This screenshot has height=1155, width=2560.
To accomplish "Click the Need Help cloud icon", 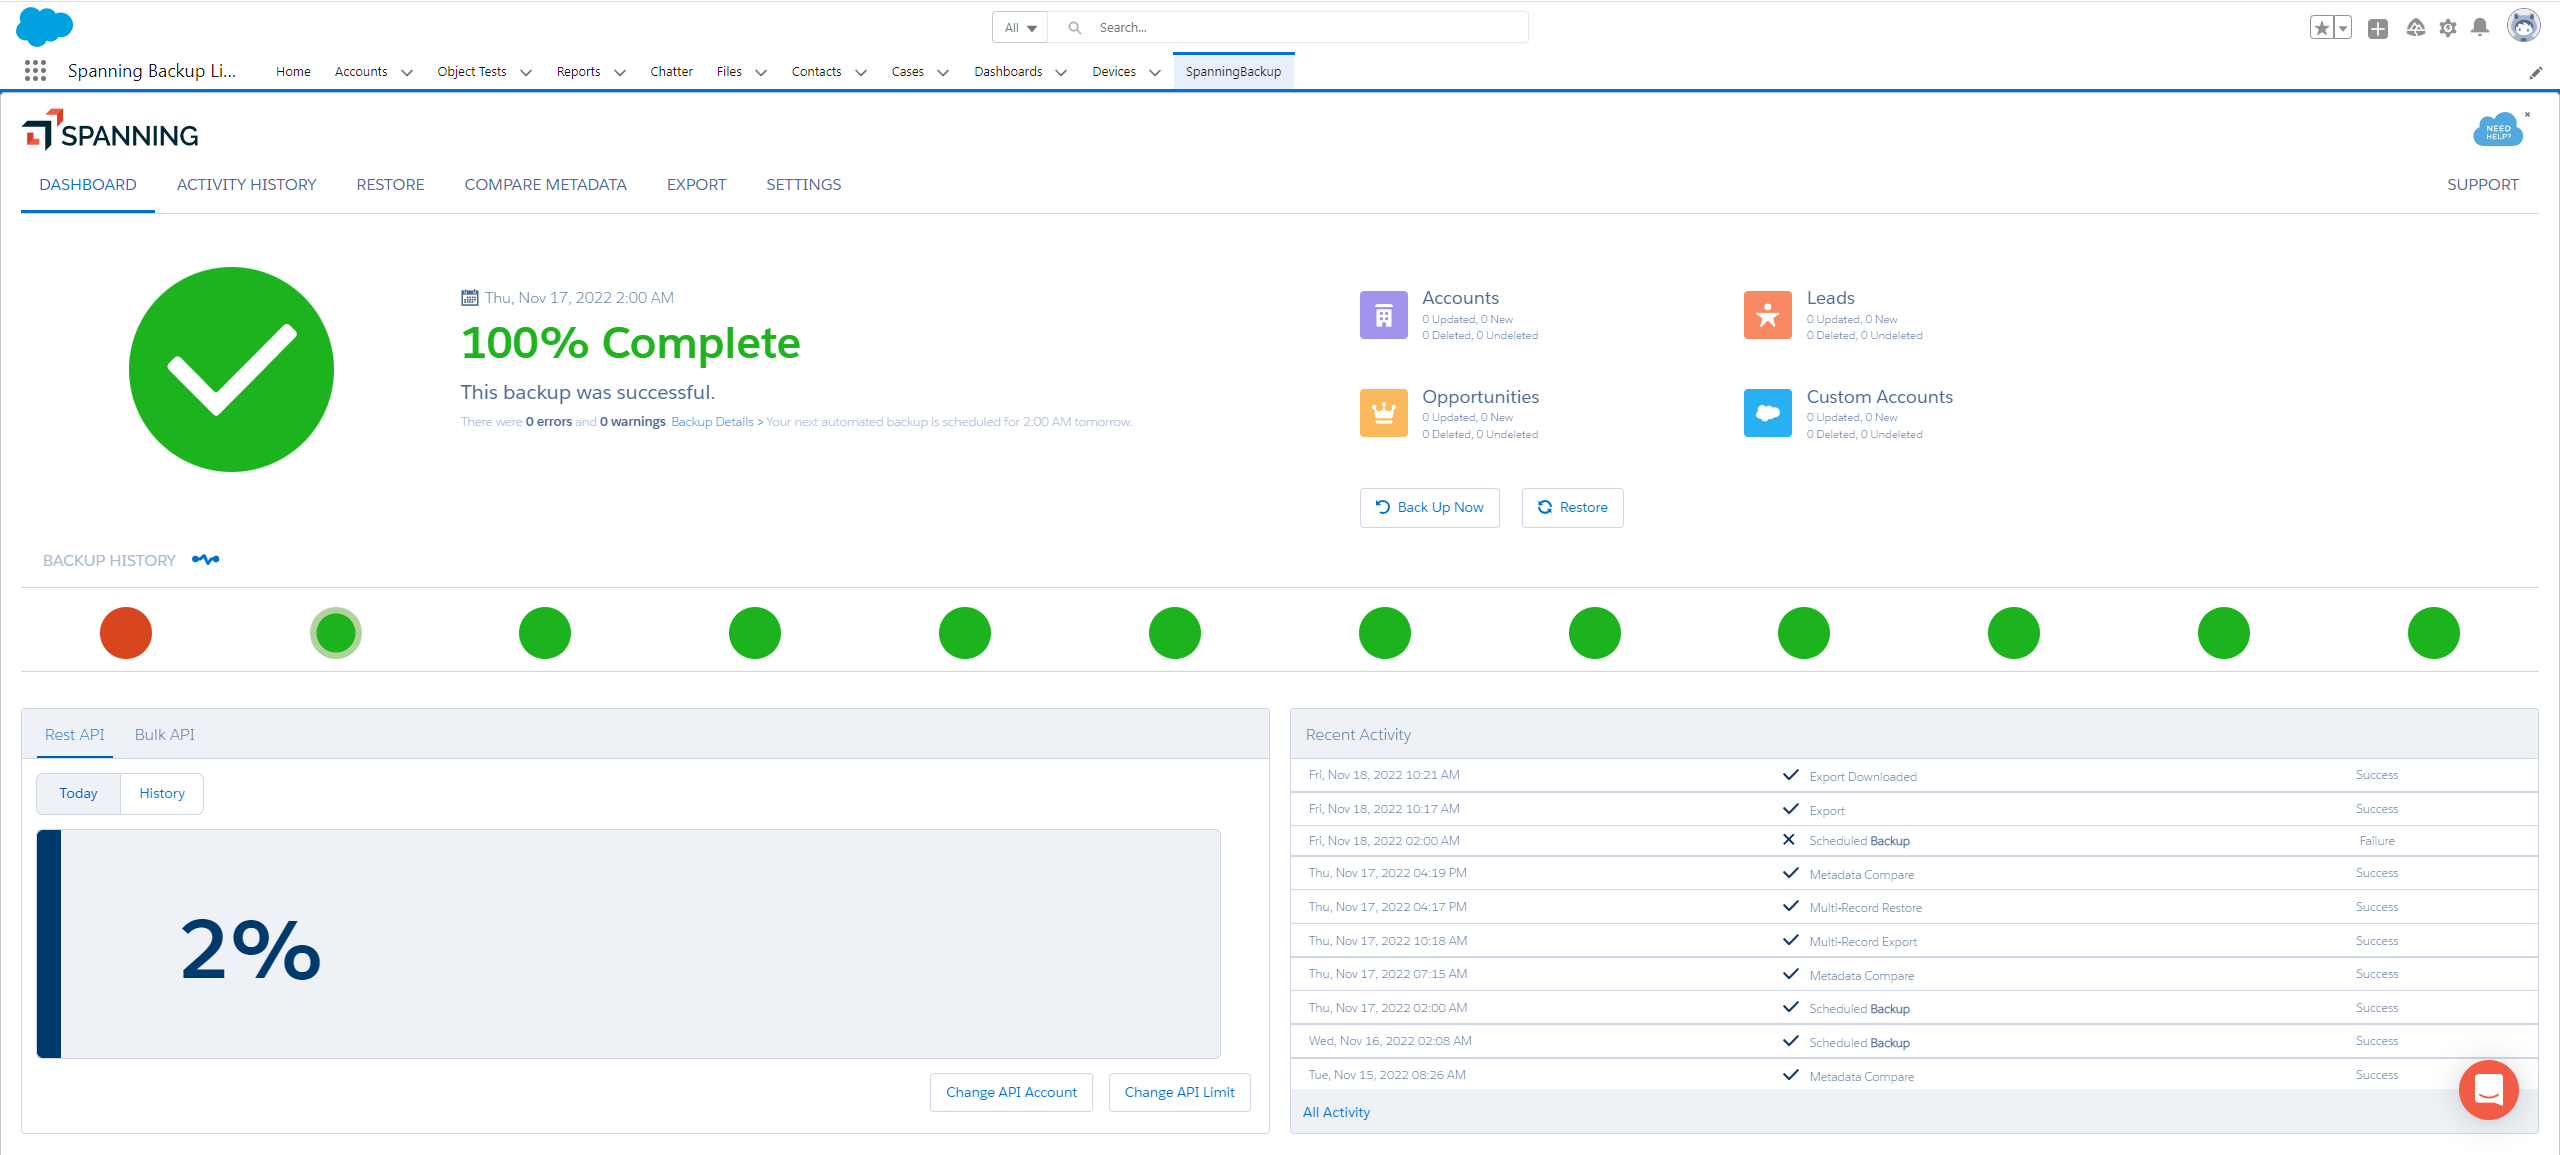I will coord(2497,131).
